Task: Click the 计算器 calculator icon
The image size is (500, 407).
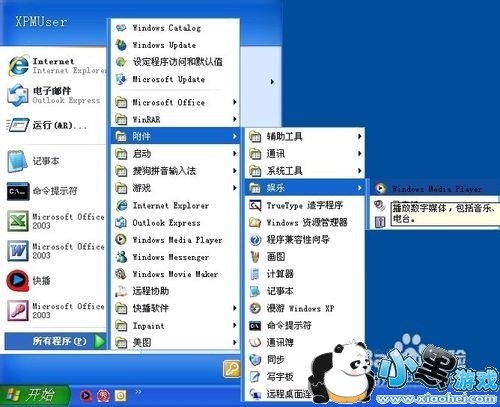Action: tap(255, 274)
